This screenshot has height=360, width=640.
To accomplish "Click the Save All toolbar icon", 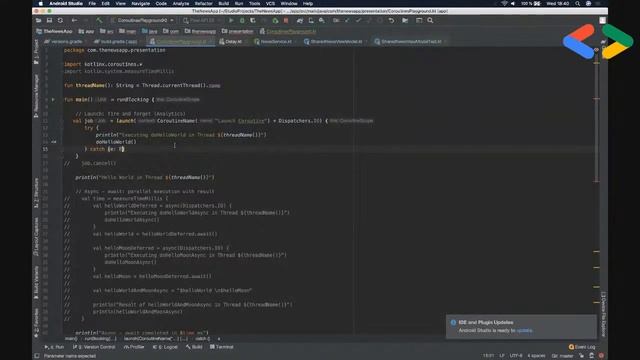I will 49,20.
